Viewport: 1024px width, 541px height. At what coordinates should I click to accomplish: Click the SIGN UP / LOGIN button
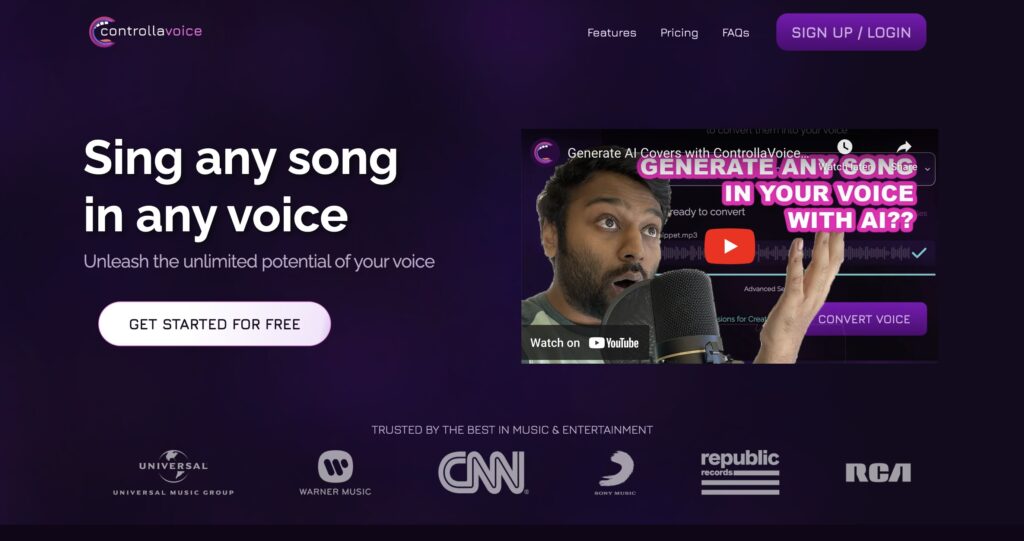[851, 32]
